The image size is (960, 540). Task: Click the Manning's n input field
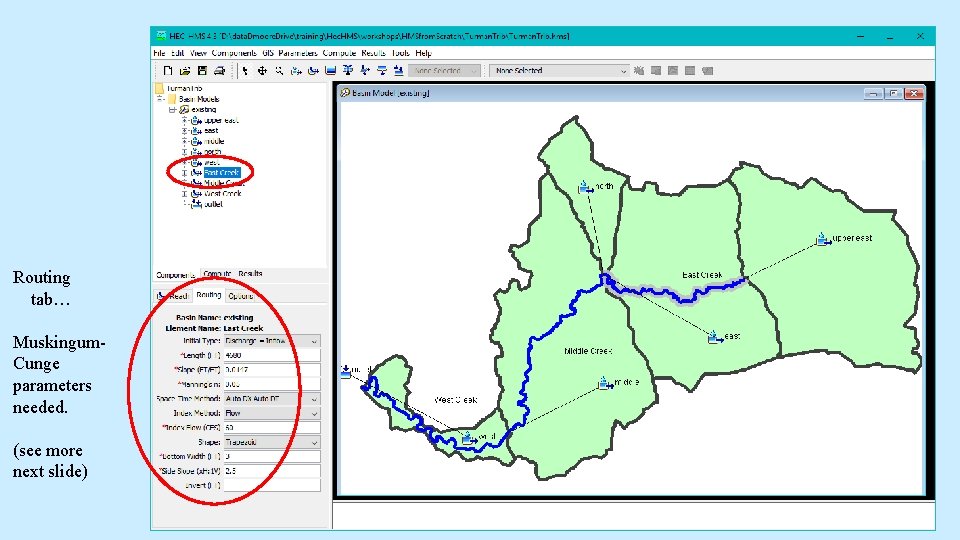coord(271,384)
